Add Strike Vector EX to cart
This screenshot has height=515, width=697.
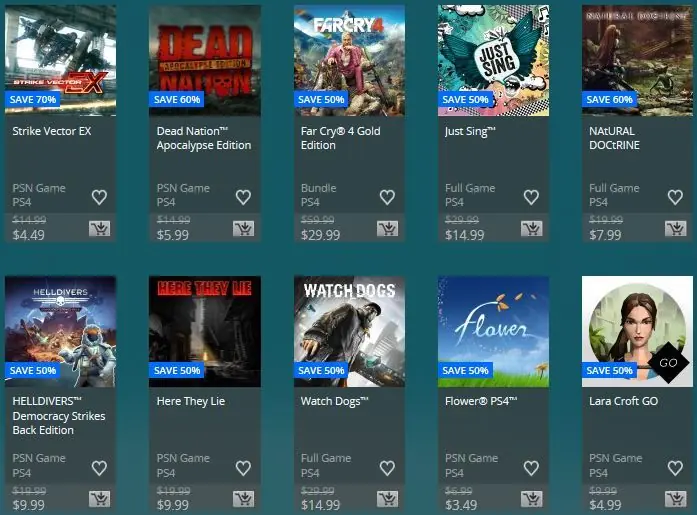(x=100, y=228)
